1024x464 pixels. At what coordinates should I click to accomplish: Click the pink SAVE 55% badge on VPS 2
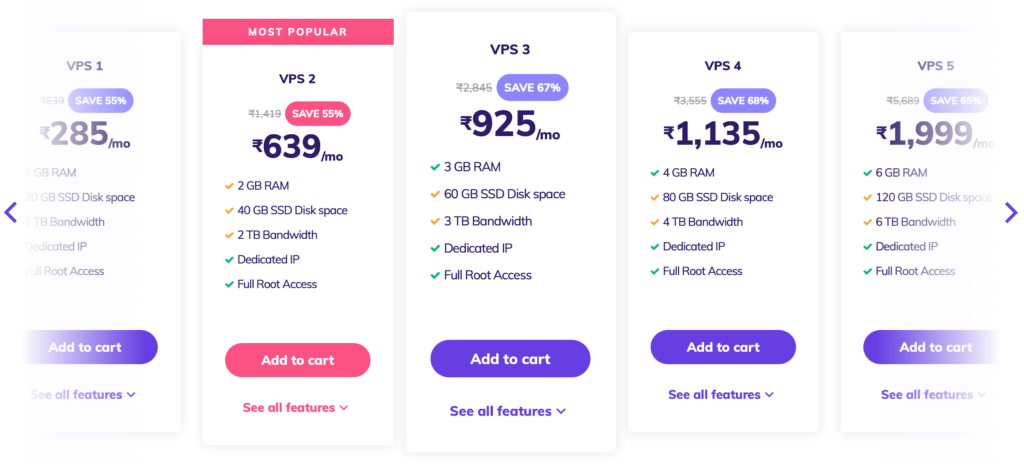tap(317, 114)
